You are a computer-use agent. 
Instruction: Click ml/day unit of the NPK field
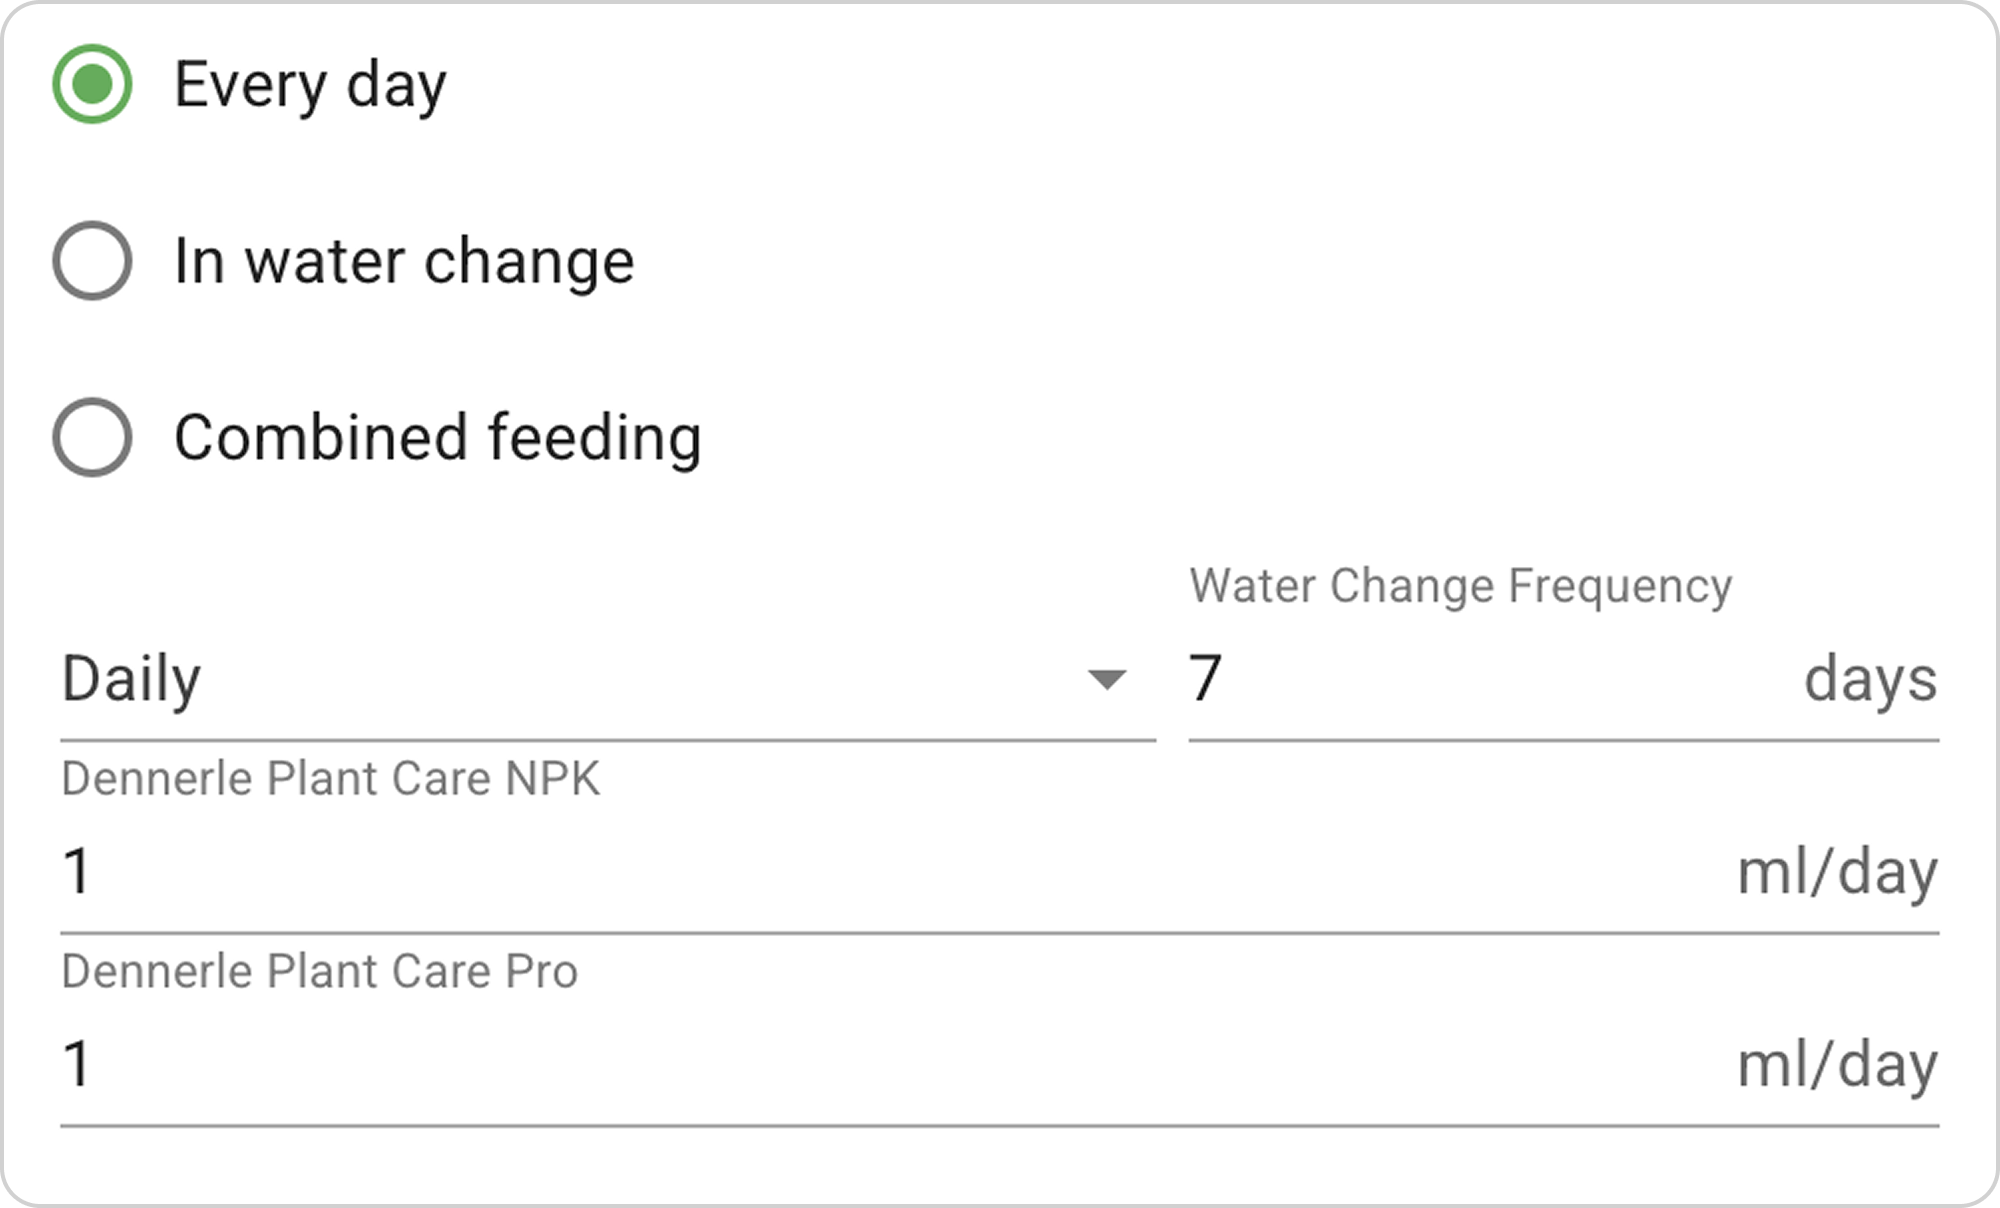1837,872
